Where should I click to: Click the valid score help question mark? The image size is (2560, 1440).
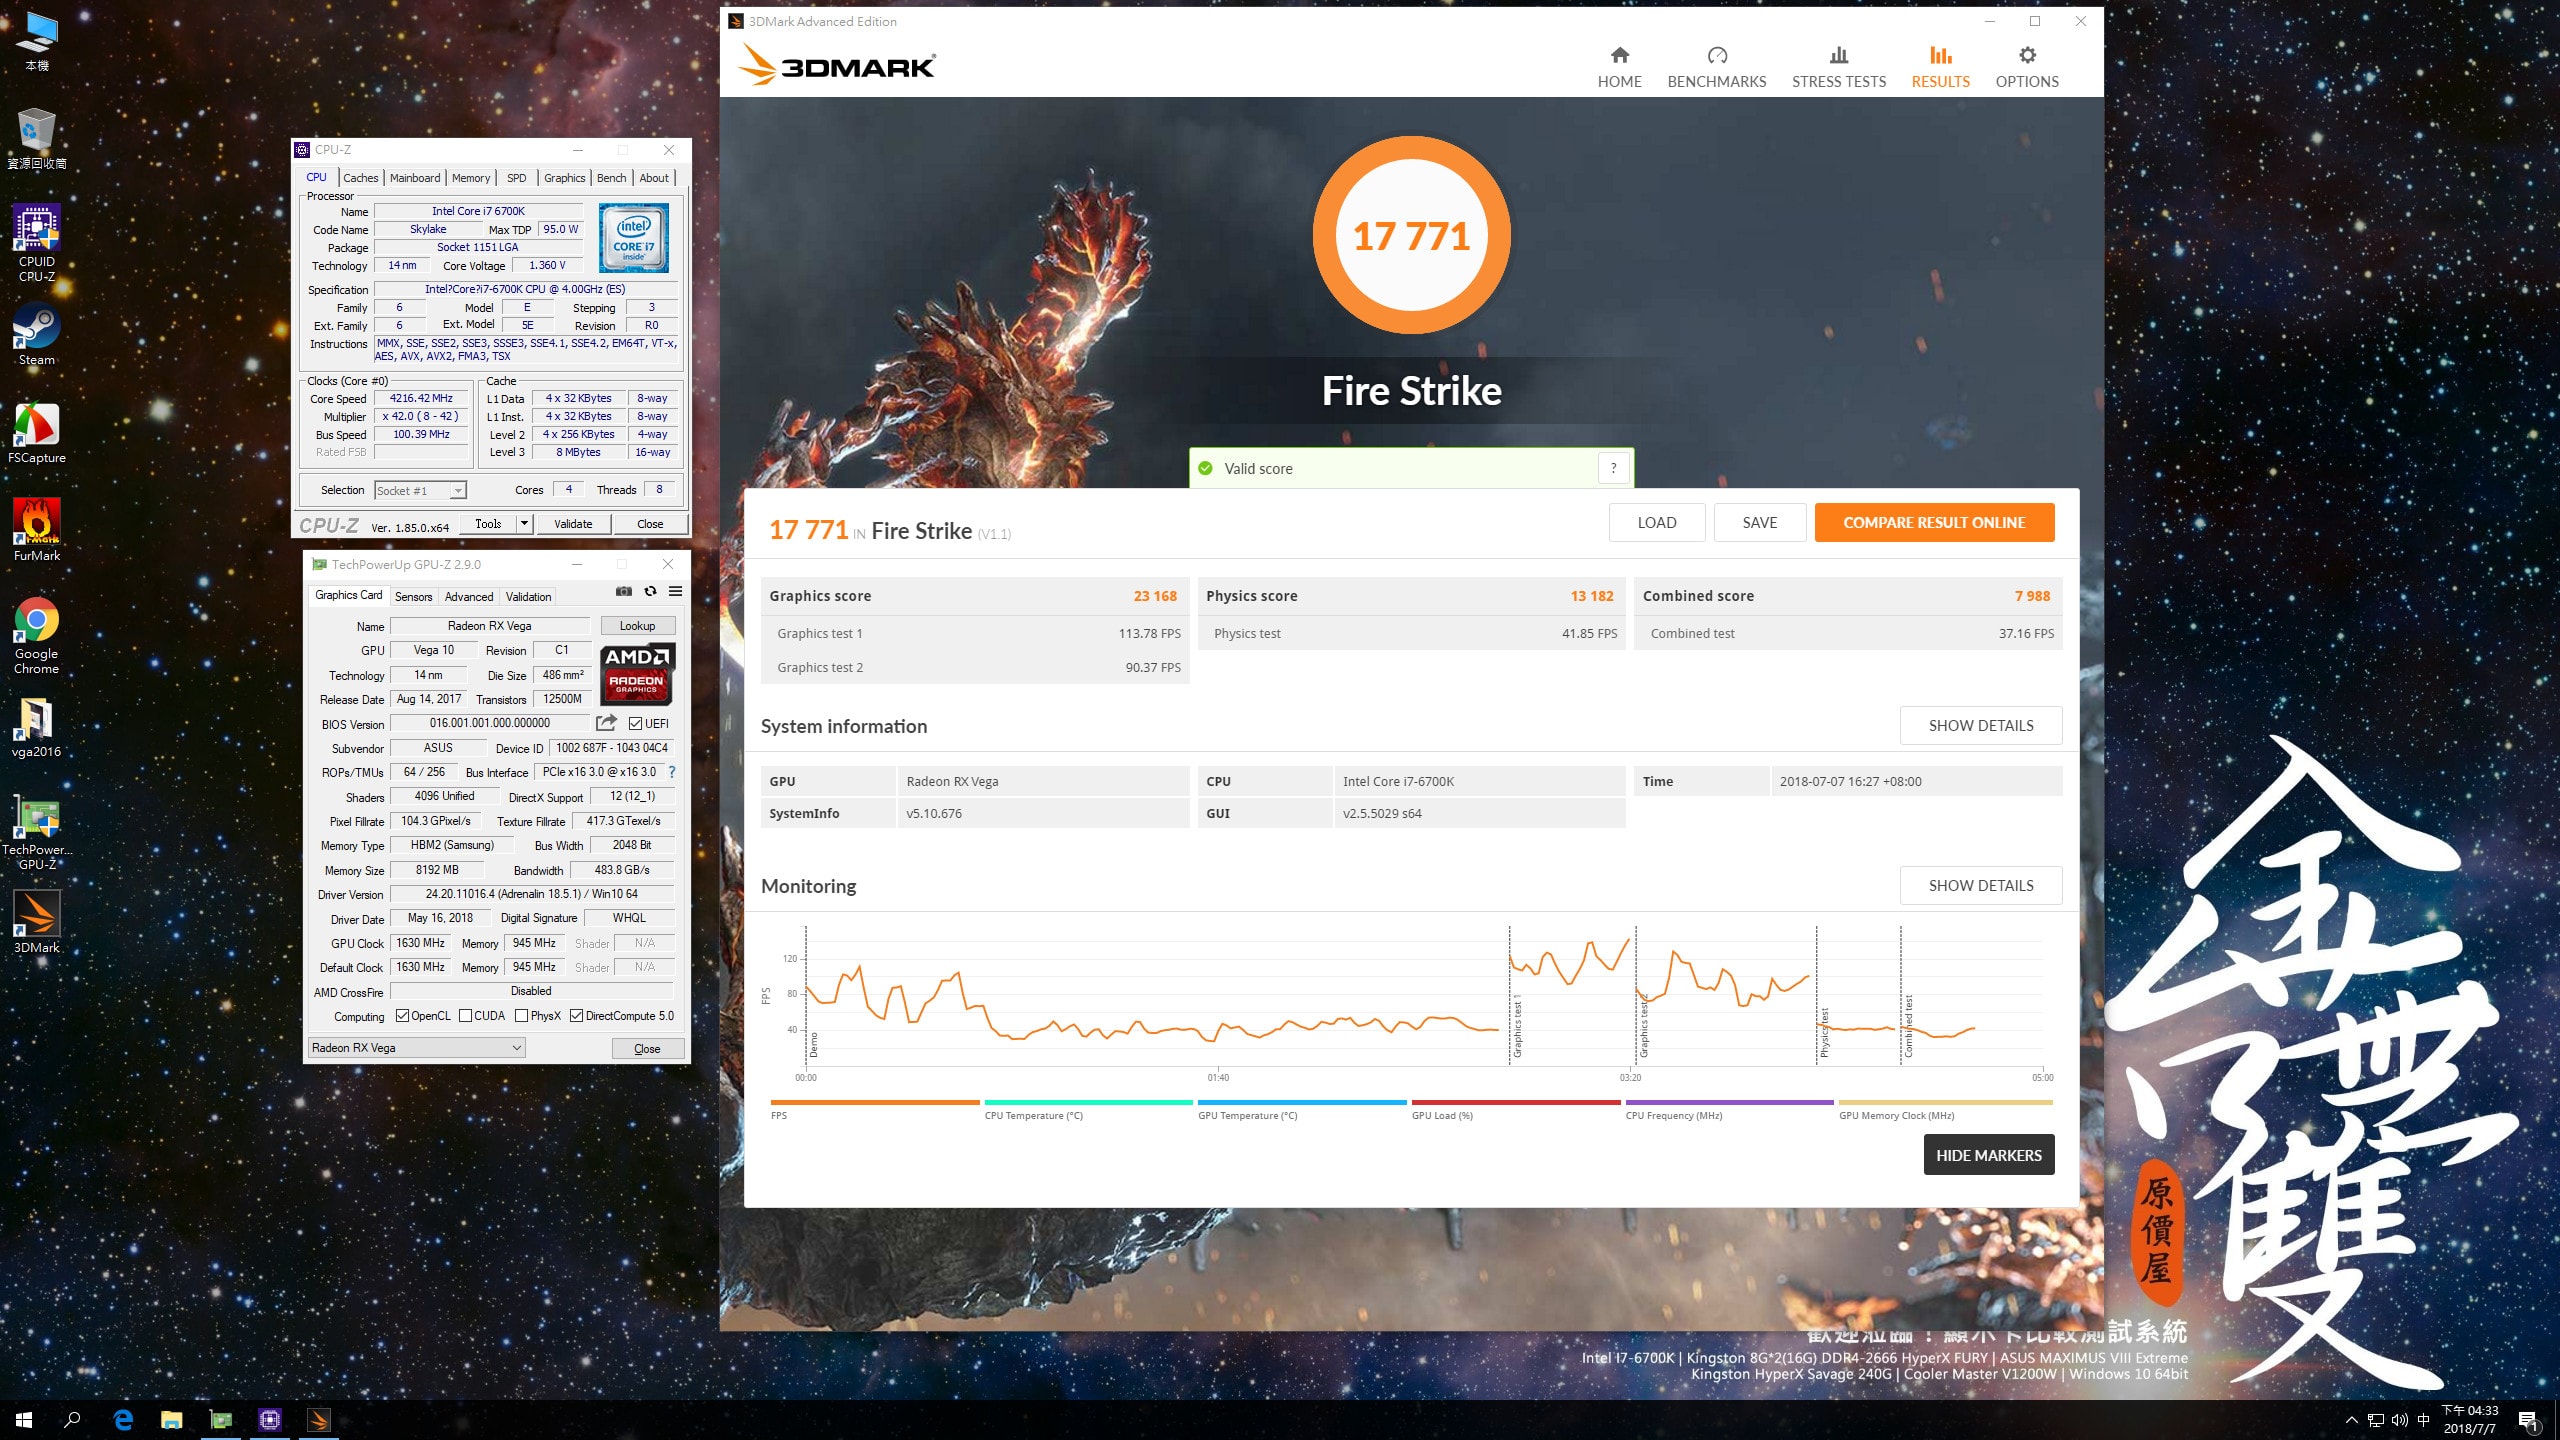1613,468
